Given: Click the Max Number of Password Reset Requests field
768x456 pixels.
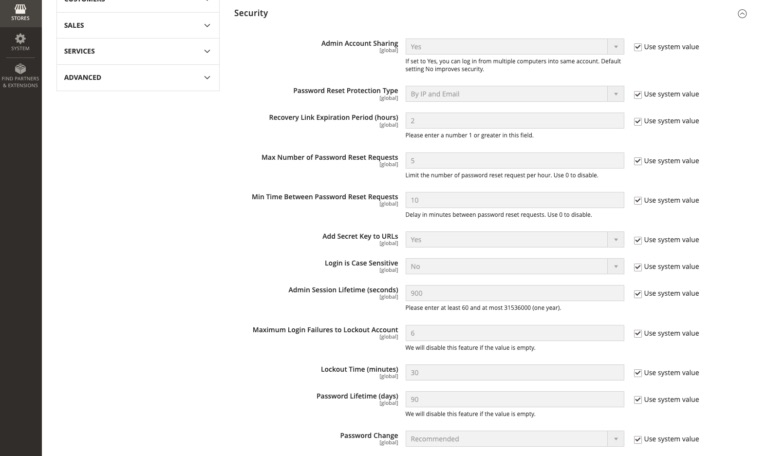Looking at the screenshot, I should (514, 161).
